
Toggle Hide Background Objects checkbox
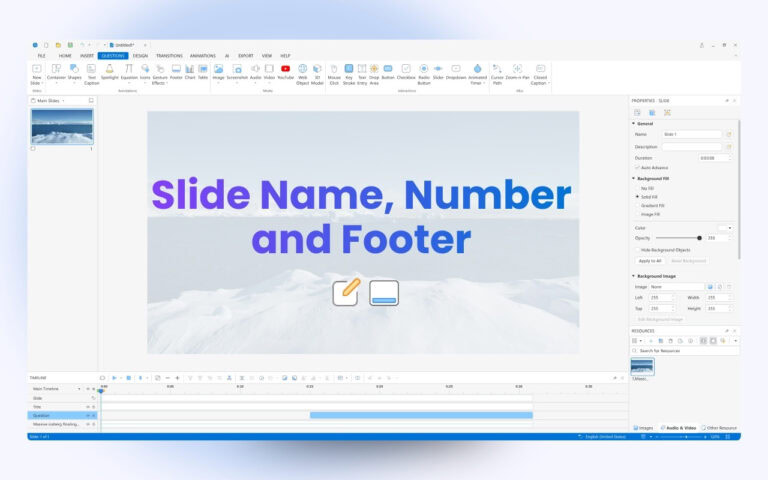tap(637, 250)
